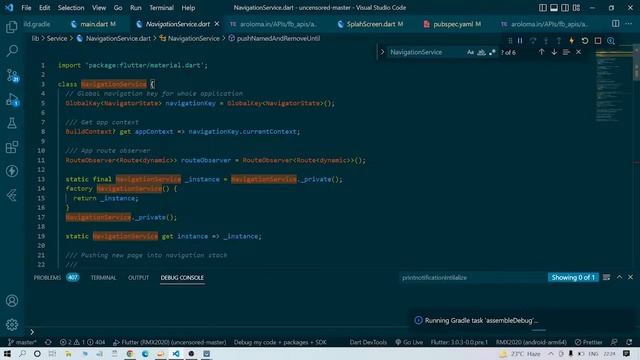Toggle primary side bar layout icon
Image resolution: width=640 pixels, height=360 pixels.
click(x=543, y=8)
